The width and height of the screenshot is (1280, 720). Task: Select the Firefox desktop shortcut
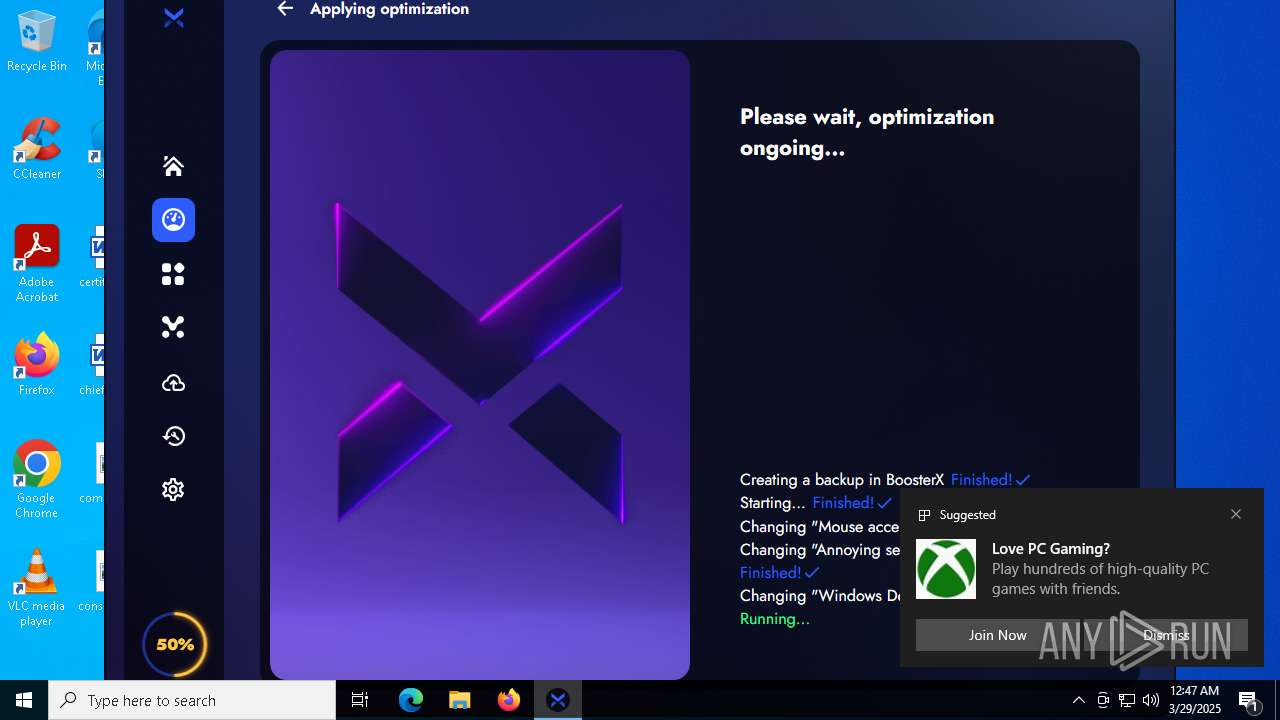pos(37,365)
